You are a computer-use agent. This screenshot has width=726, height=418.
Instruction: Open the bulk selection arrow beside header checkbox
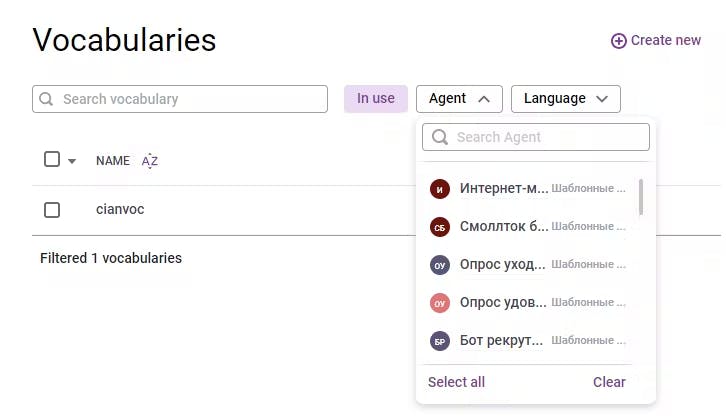coord(72,161)
